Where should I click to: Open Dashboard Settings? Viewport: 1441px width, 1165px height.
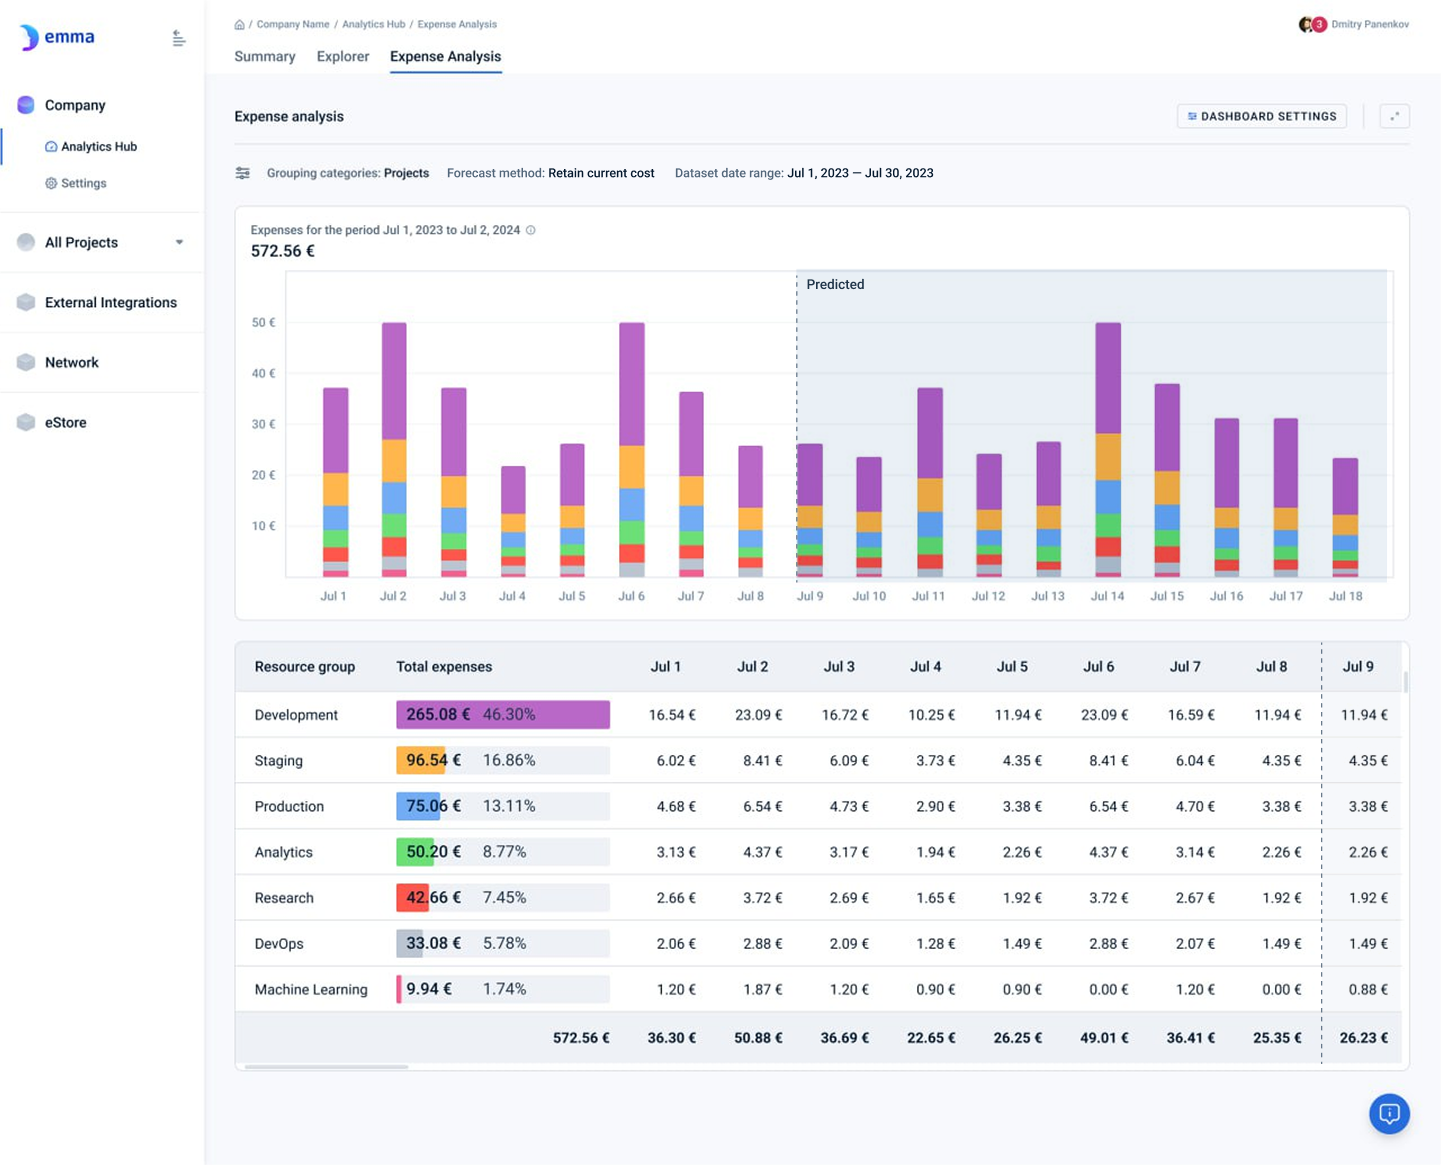(x=1262, y=116)
